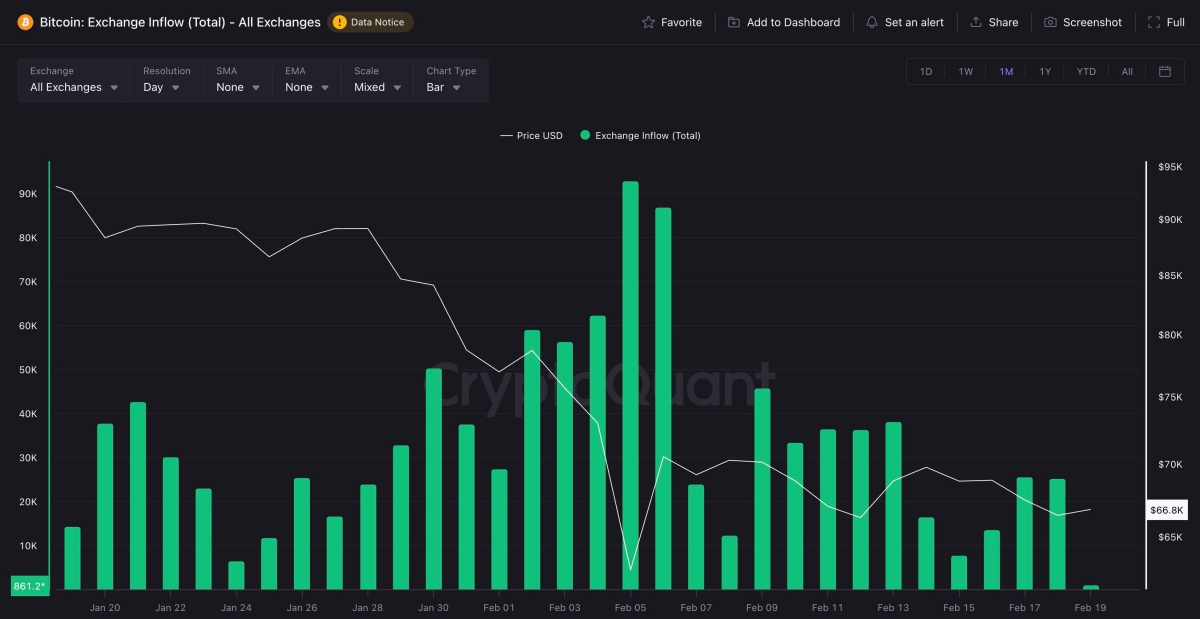Click the $66.8K price label
1200x619 pixels.
pos(1166,510)
